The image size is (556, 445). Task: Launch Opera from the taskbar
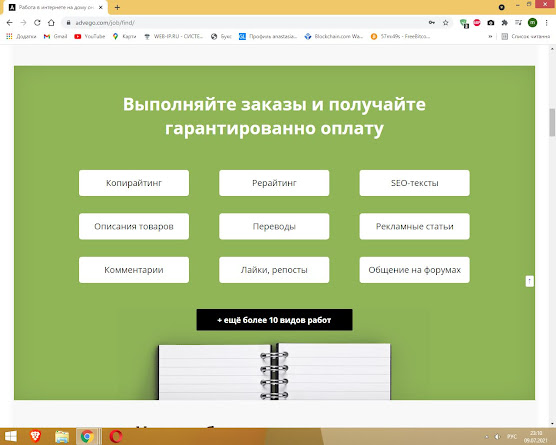point(116,436)
